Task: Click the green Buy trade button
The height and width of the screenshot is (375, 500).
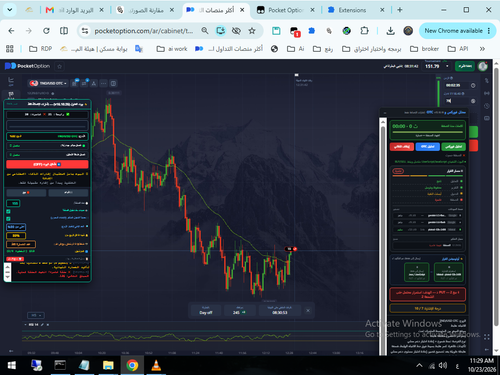Action: coord(473,132)
